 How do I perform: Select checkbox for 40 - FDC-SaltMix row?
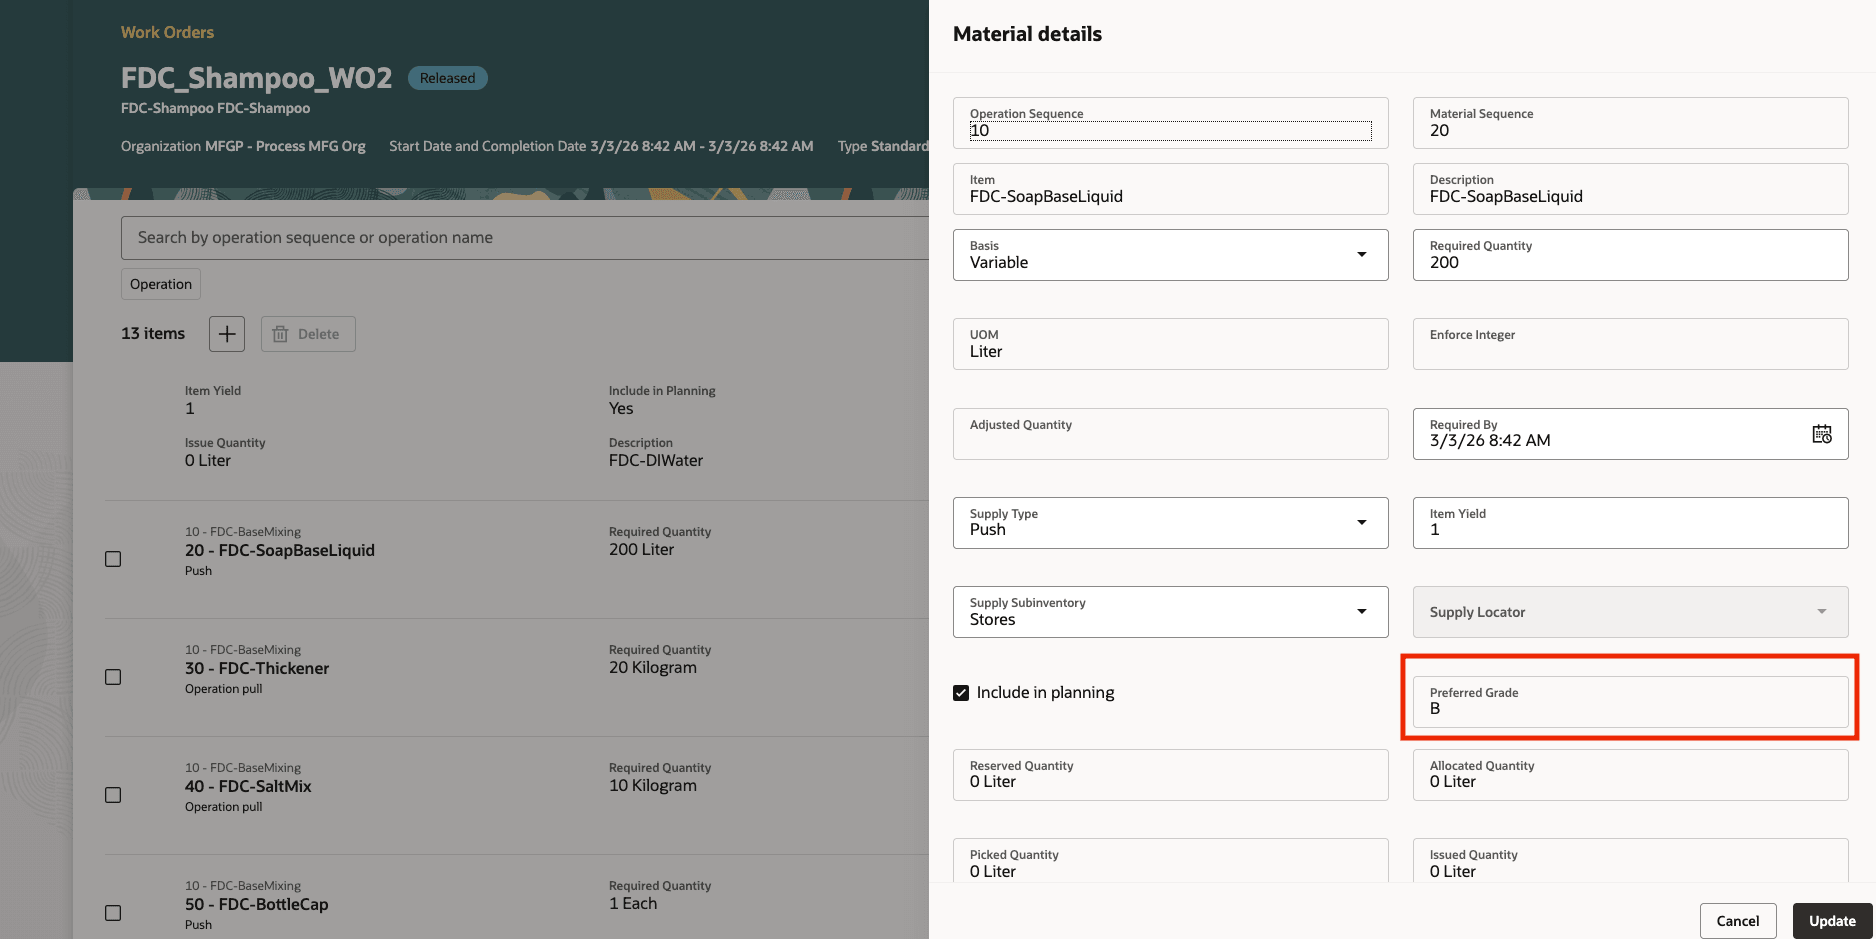pos(113,795)
